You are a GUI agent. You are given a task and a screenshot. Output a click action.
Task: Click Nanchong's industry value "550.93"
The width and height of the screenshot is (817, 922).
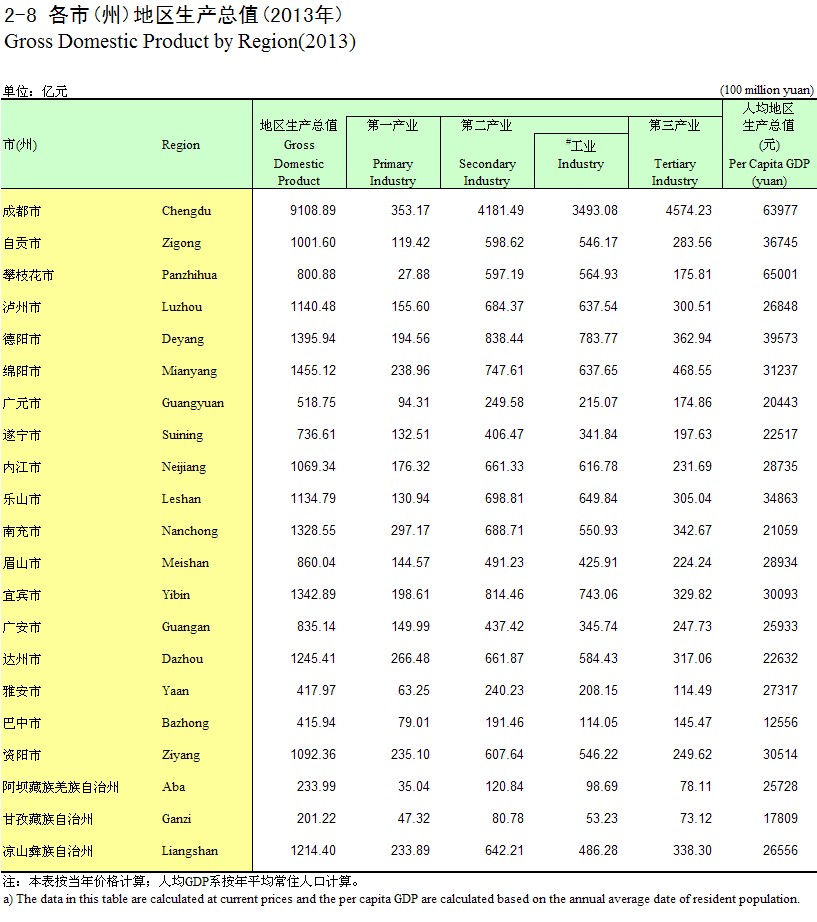pyautogui.click(x=598, y=530)
